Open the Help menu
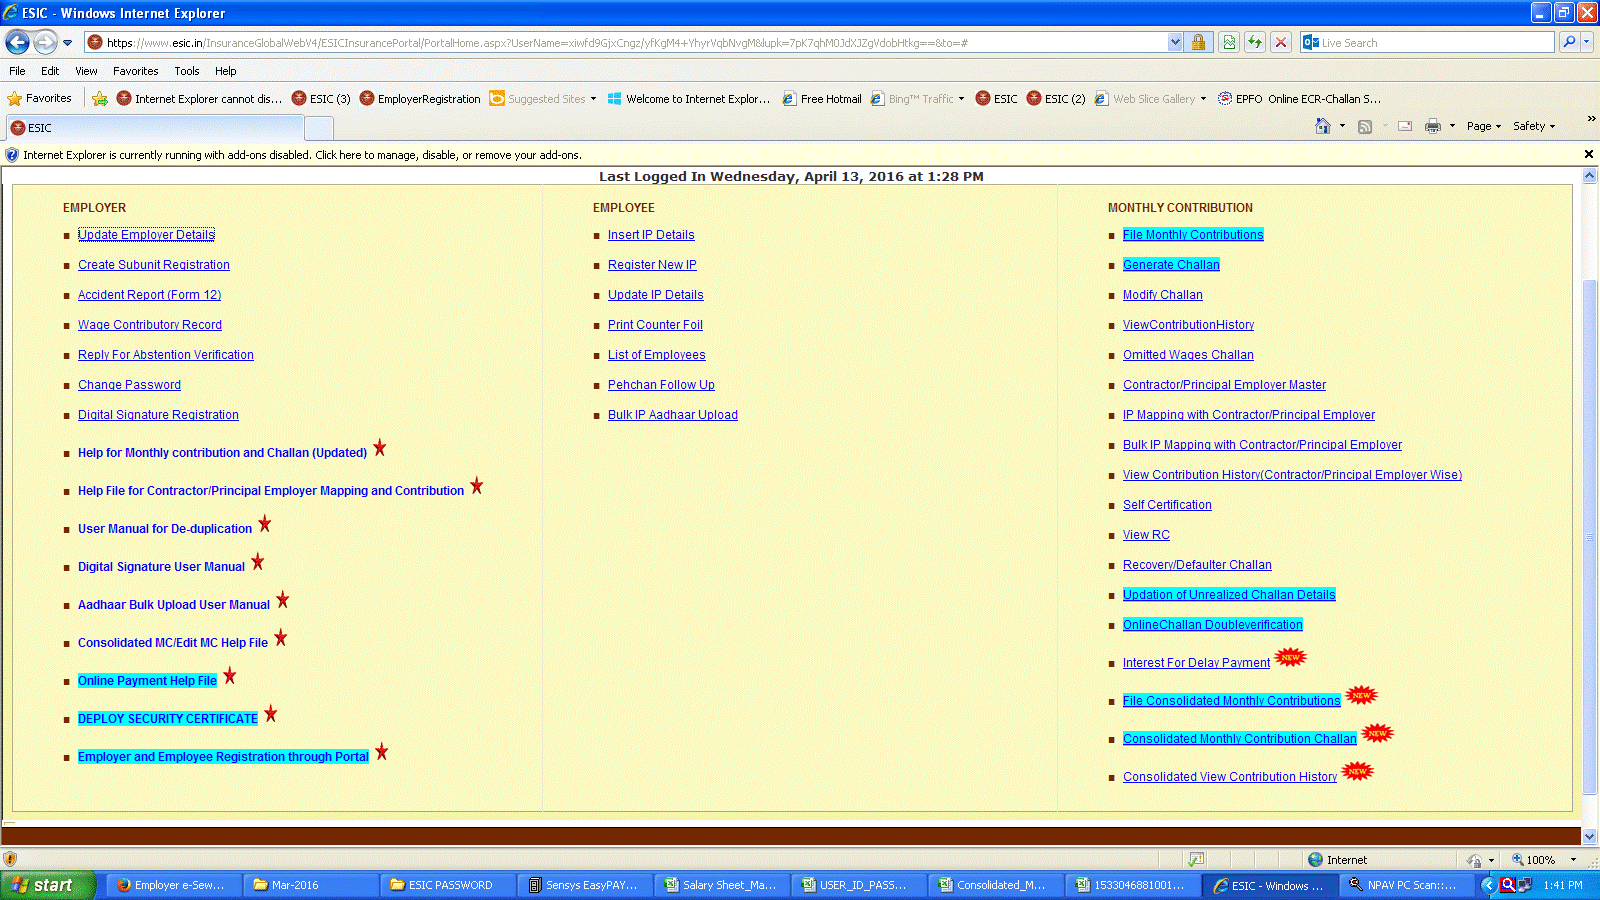Image resolution: width=1600 pixels, height=900 pixels. click(226, 71)
